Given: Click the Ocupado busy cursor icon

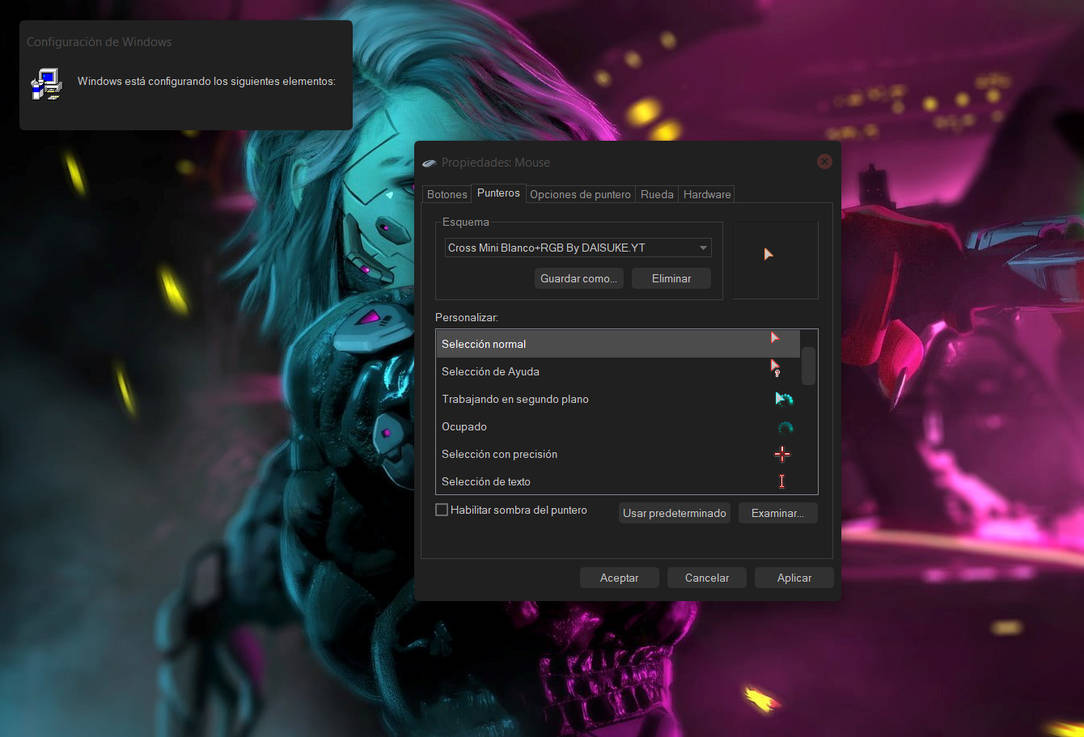Looking at the screenshot, I should (785, 426).
